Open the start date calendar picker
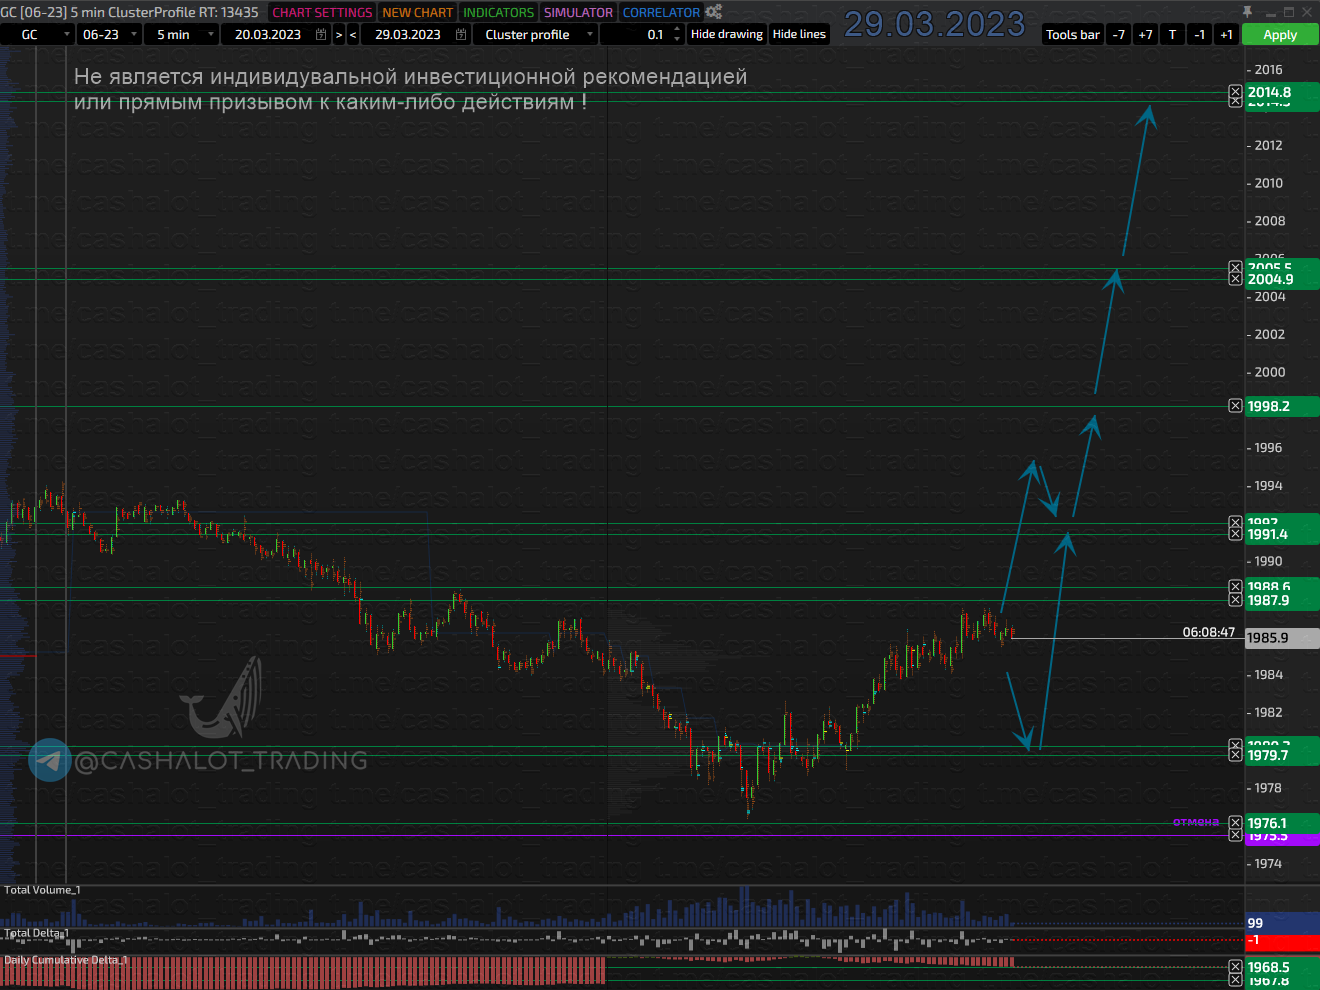Screen dimensions: 1320x990 [x=321, y=34]
